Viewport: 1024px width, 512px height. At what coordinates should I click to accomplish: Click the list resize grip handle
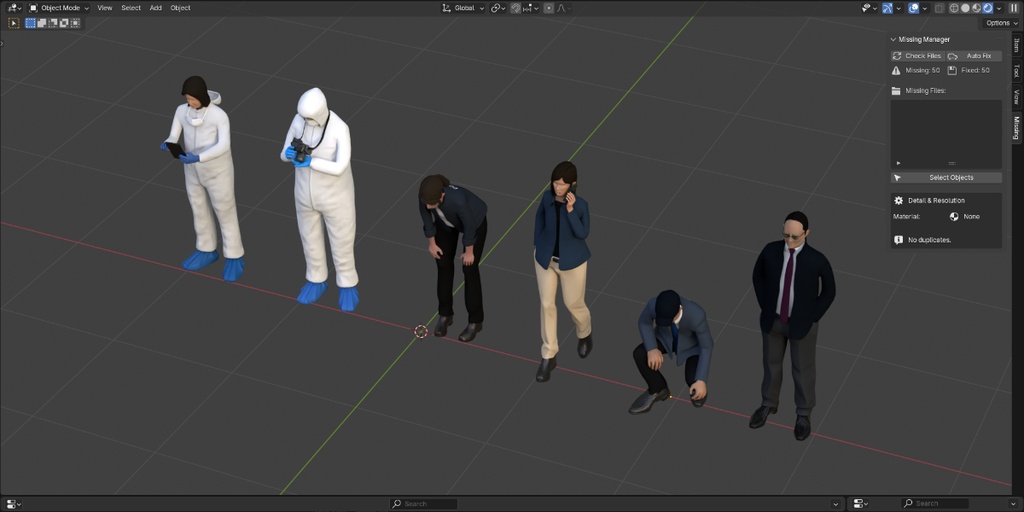[952, 163]
